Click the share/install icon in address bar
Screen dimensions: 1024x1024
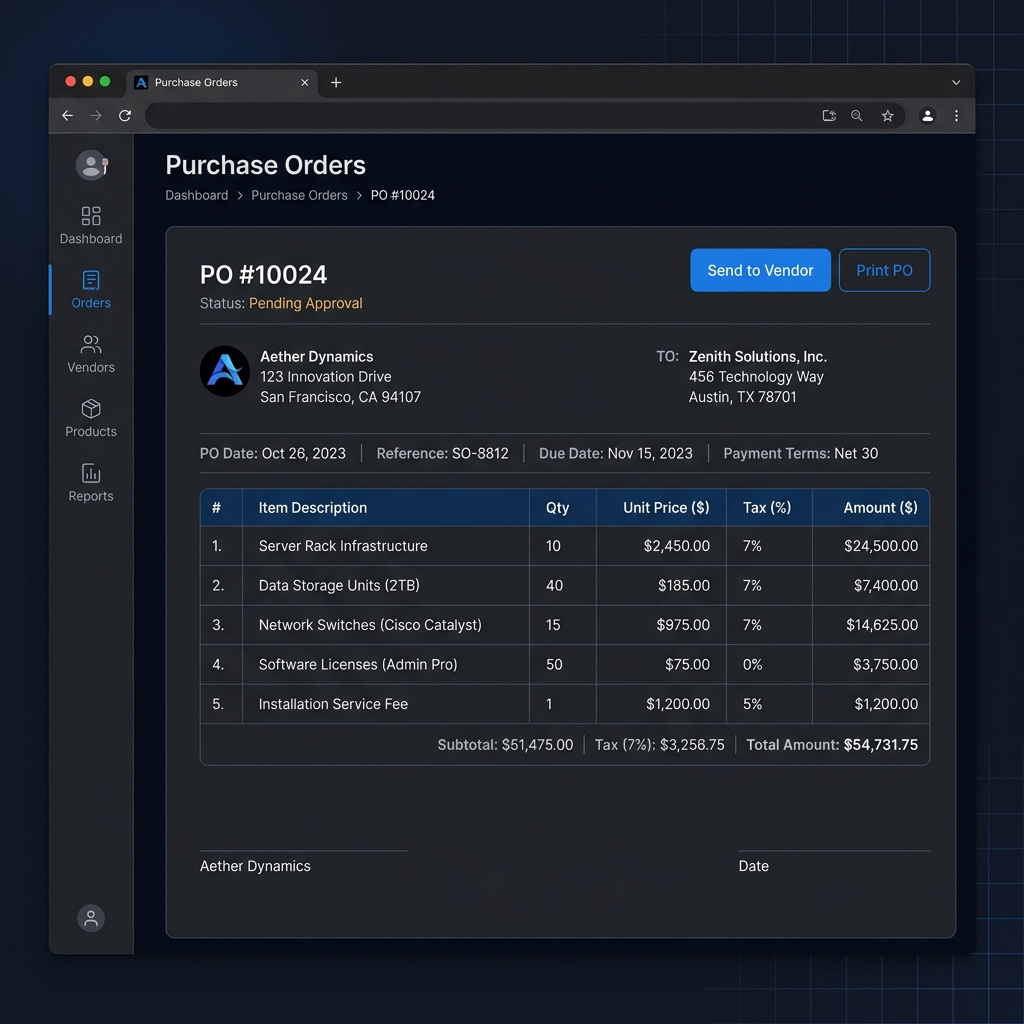pos(829,116)
